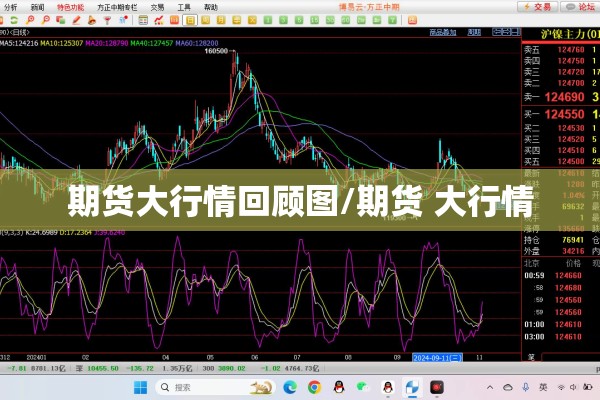Select the green 5-minute period icon
Screen dimensions: 600x400
pyautogui.click(x=299, y=20)
